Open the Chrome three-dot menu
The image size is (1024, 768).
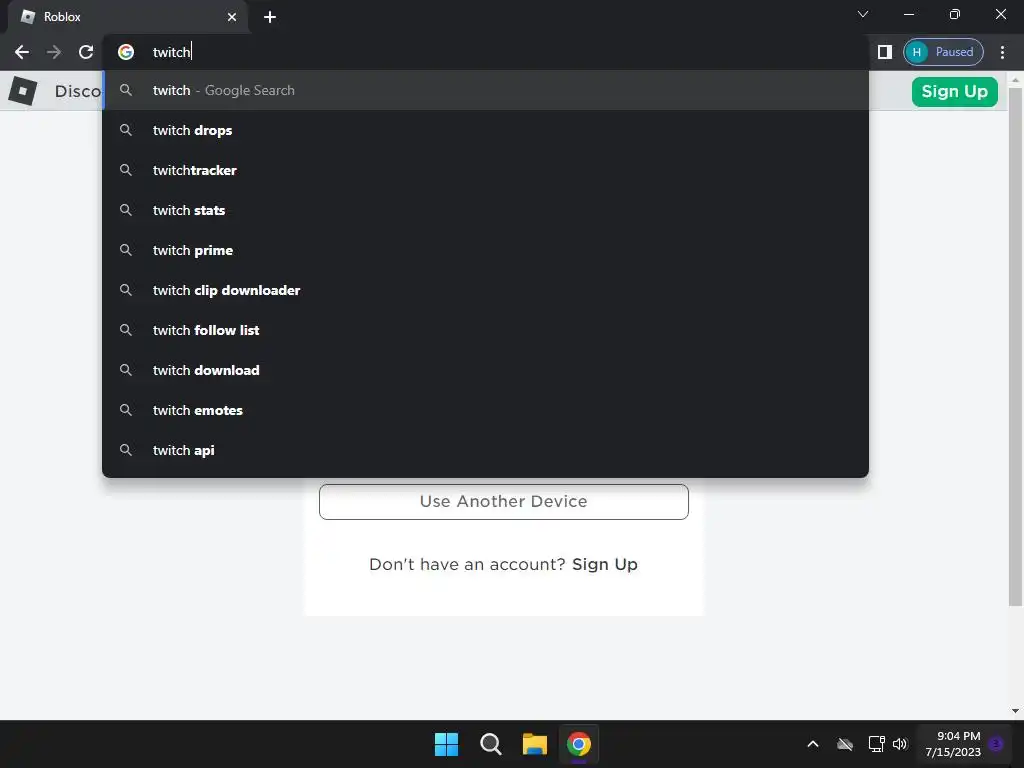(x=1002, y=52)
